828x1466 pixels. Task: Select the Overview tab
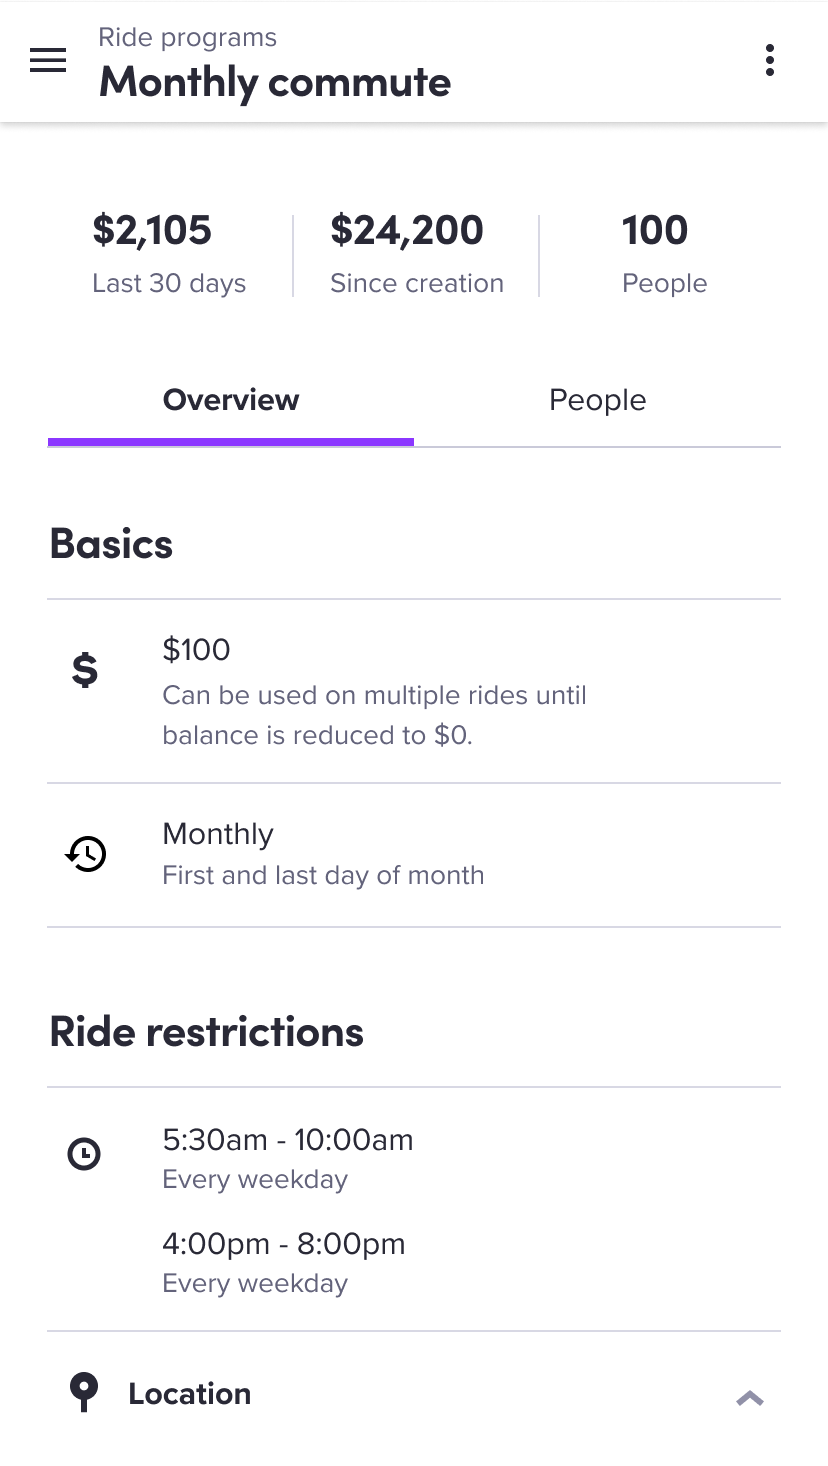pyautogui.click(x=231, y=400)
